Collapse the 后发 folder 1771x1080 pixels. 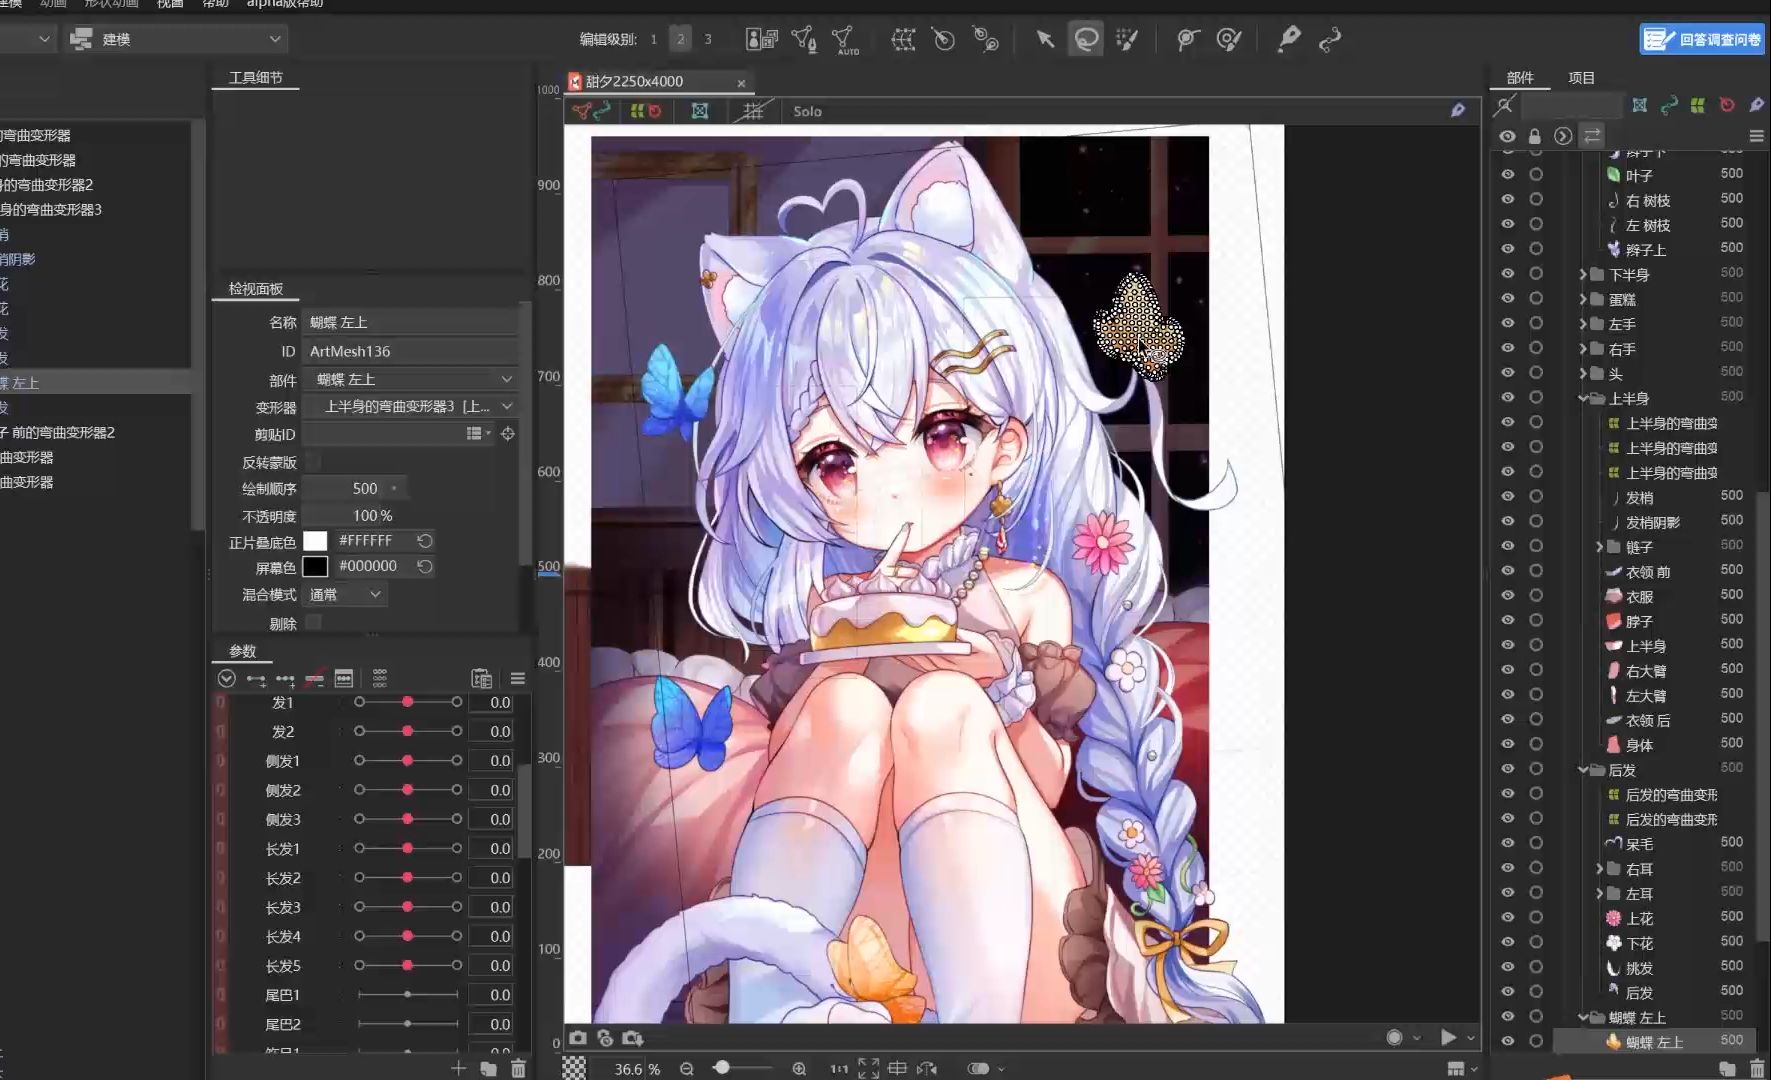point(1584,769)
